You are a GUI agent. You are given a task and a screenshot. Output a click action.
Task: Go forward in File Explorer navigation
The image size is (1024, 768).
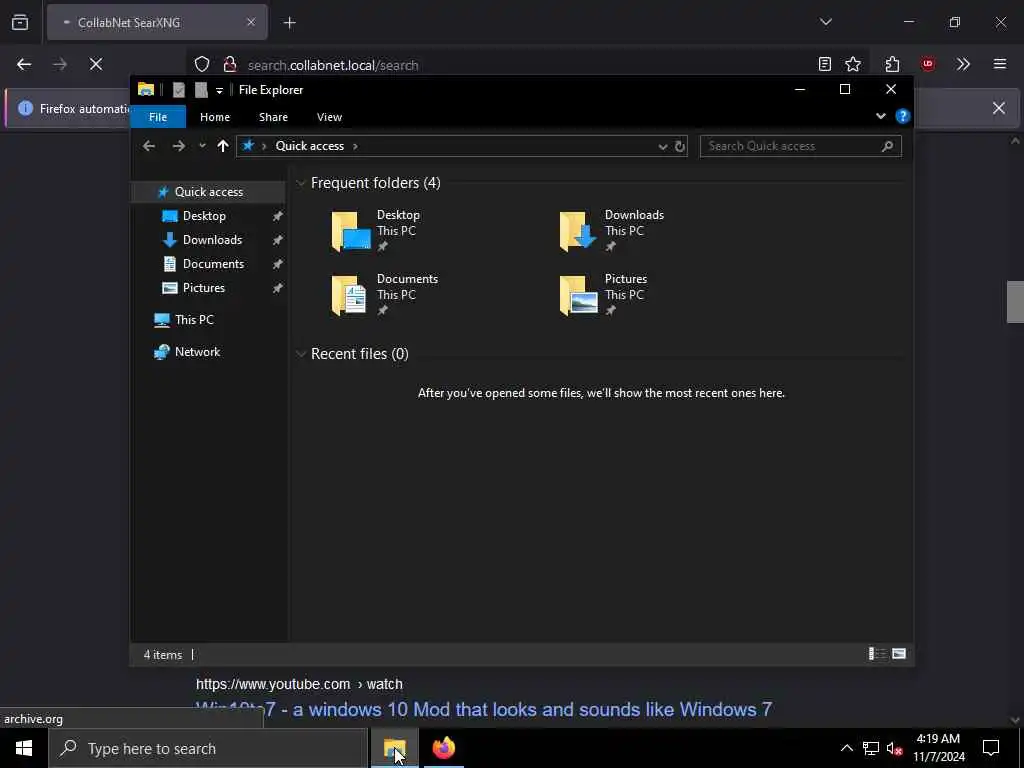point(178,146)
